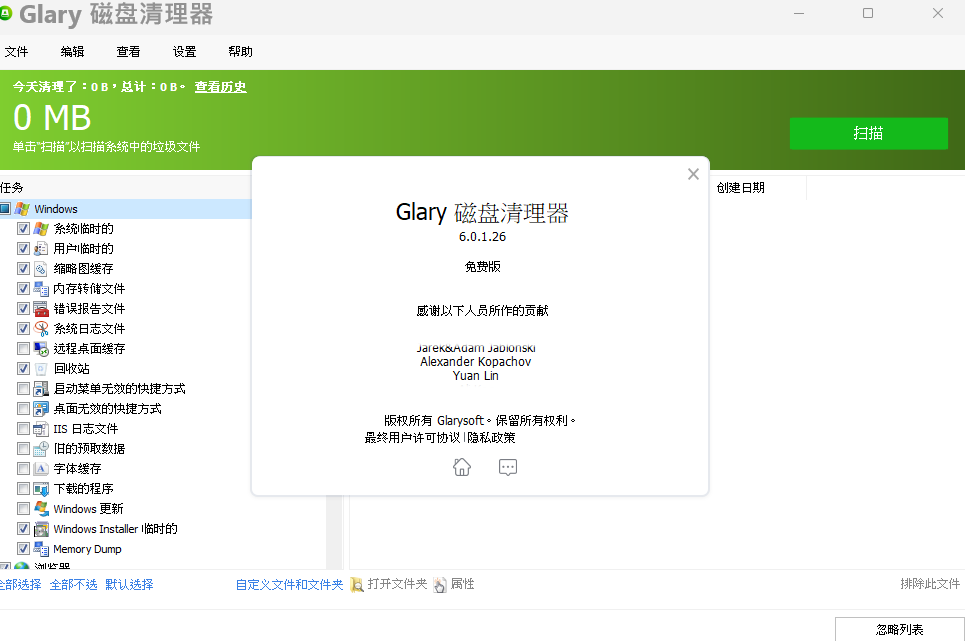Disable the Memory Dump checkbox
Screen dimensions: 965x641
click(x=23, y=549)
